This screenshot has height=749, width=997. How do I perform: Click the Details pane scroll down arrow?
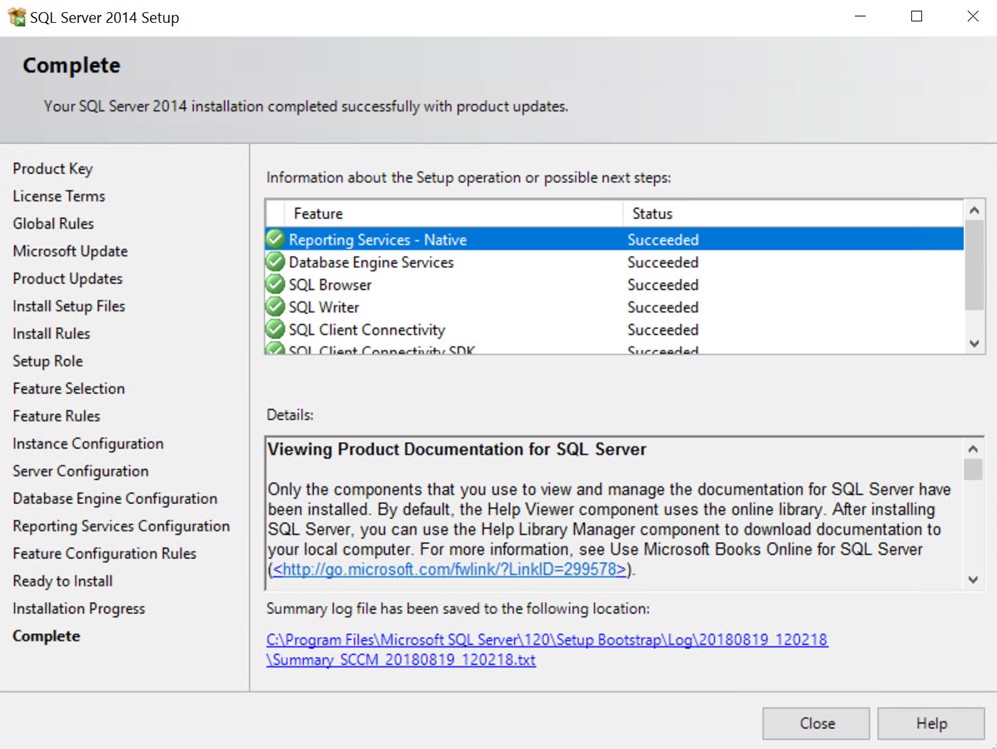point(973,579)
